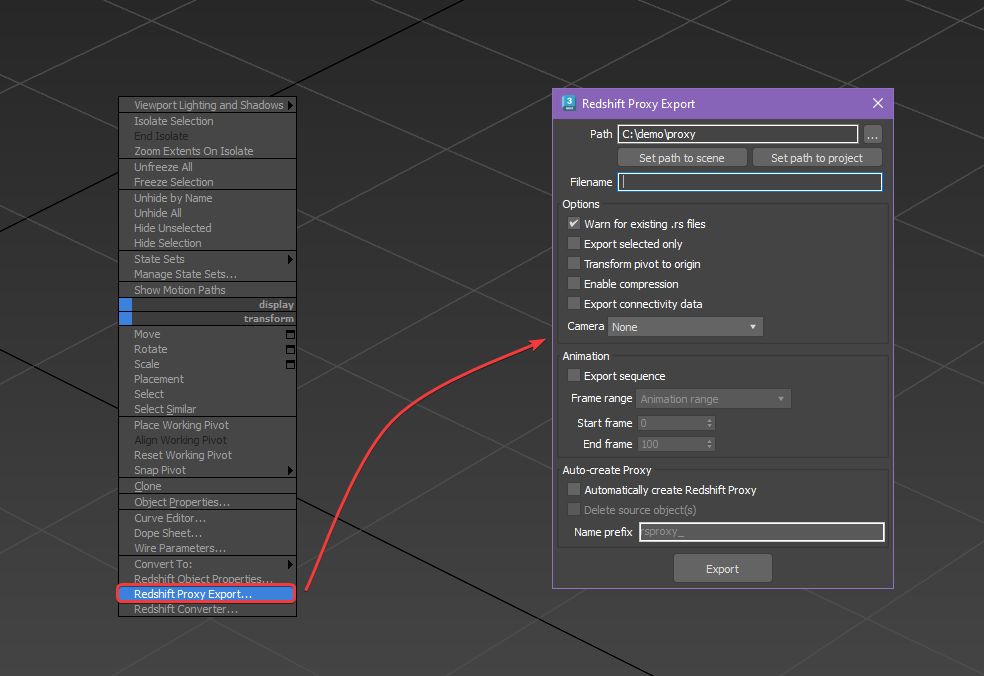Open Redshift Converter
The width and height of the screenshot is (984, 676).
[x=207, y=609]
